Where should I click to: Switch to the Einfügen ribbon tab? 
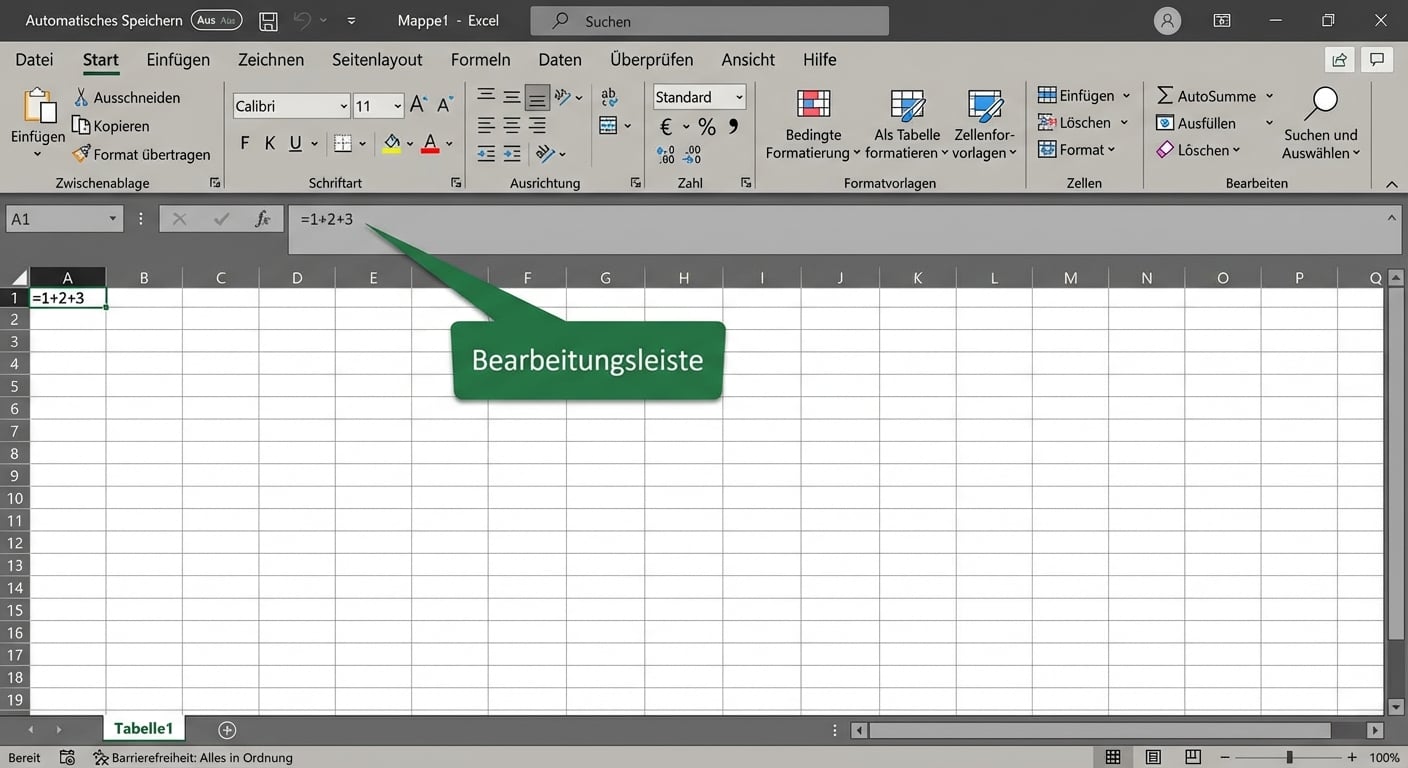pos(178,59)
